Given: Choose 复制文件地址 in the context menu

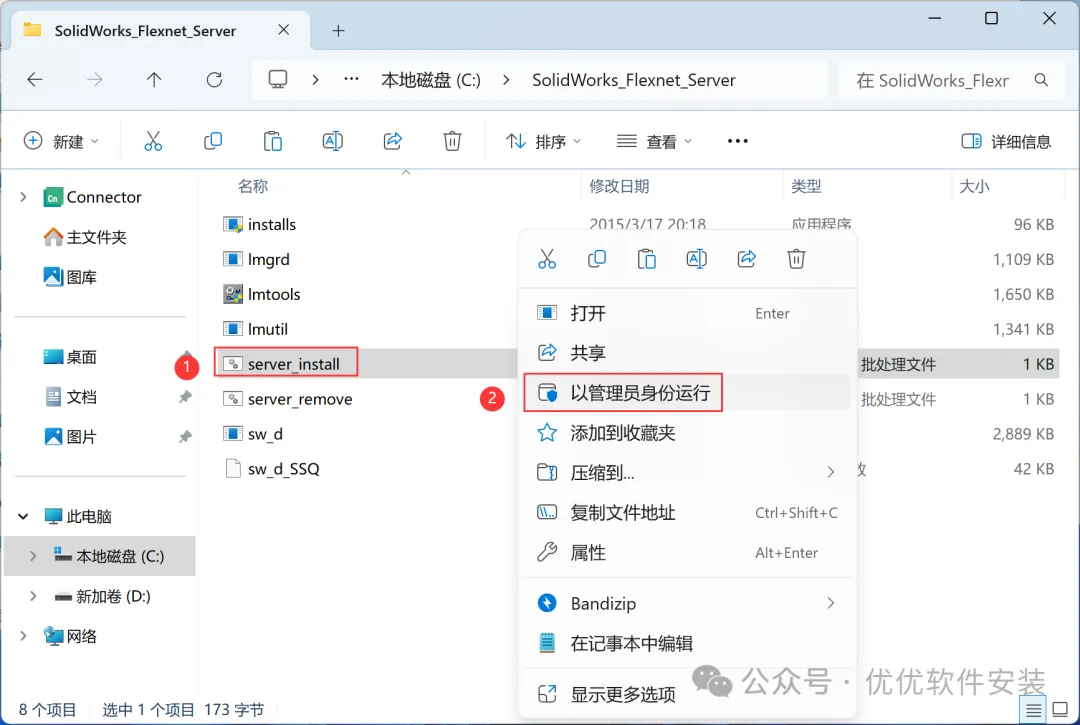Looking at the screenshot, I should [687, 512].
